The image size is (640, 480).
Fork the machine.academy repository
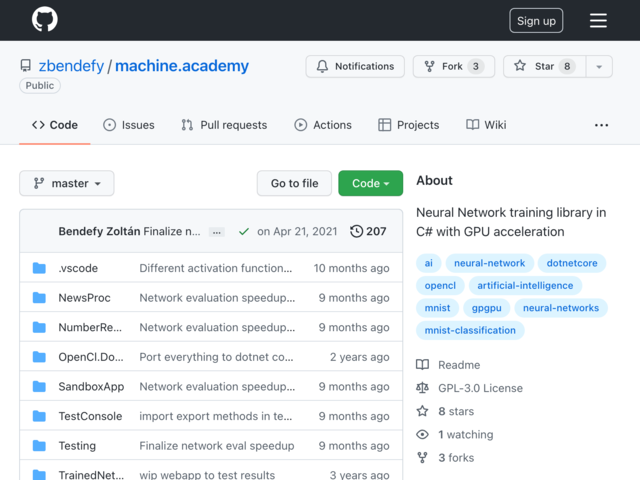(454, 66)
